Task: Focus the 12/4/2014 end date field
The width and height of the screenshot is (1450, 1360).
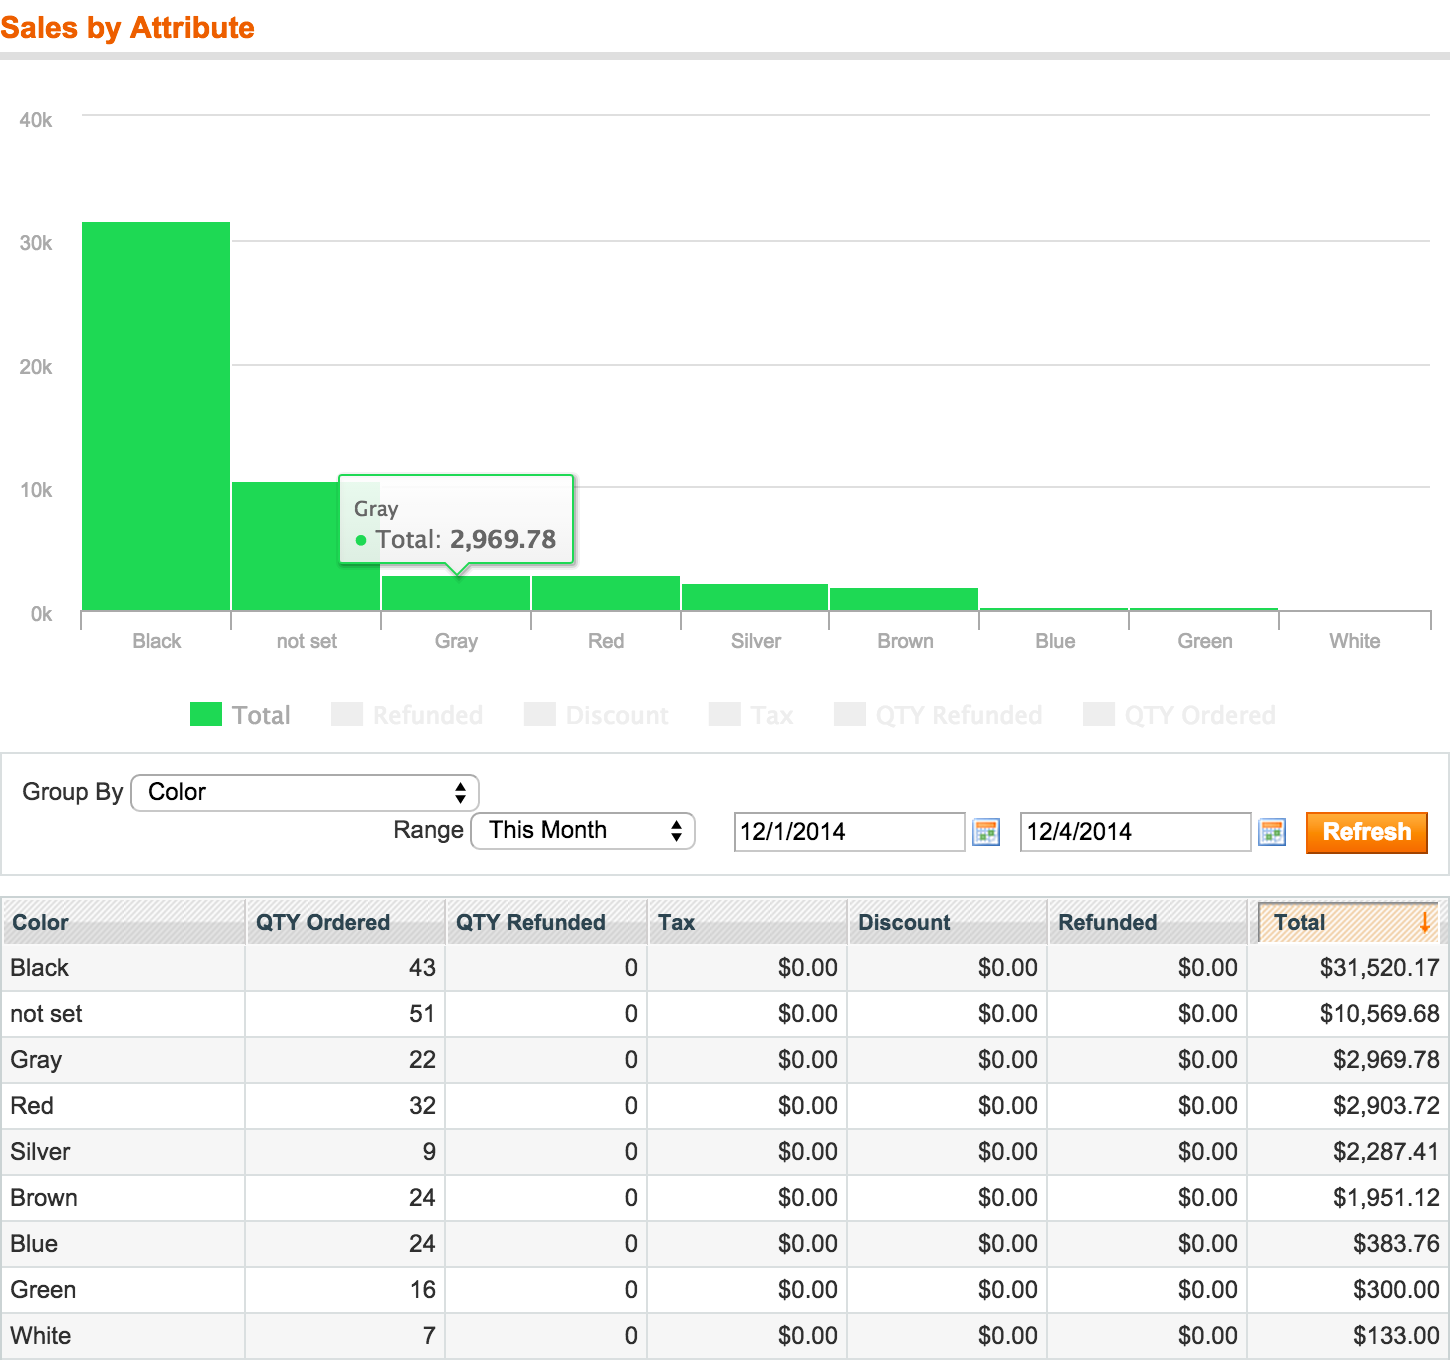Action: pyautogui.click(x=1134, y=832)
